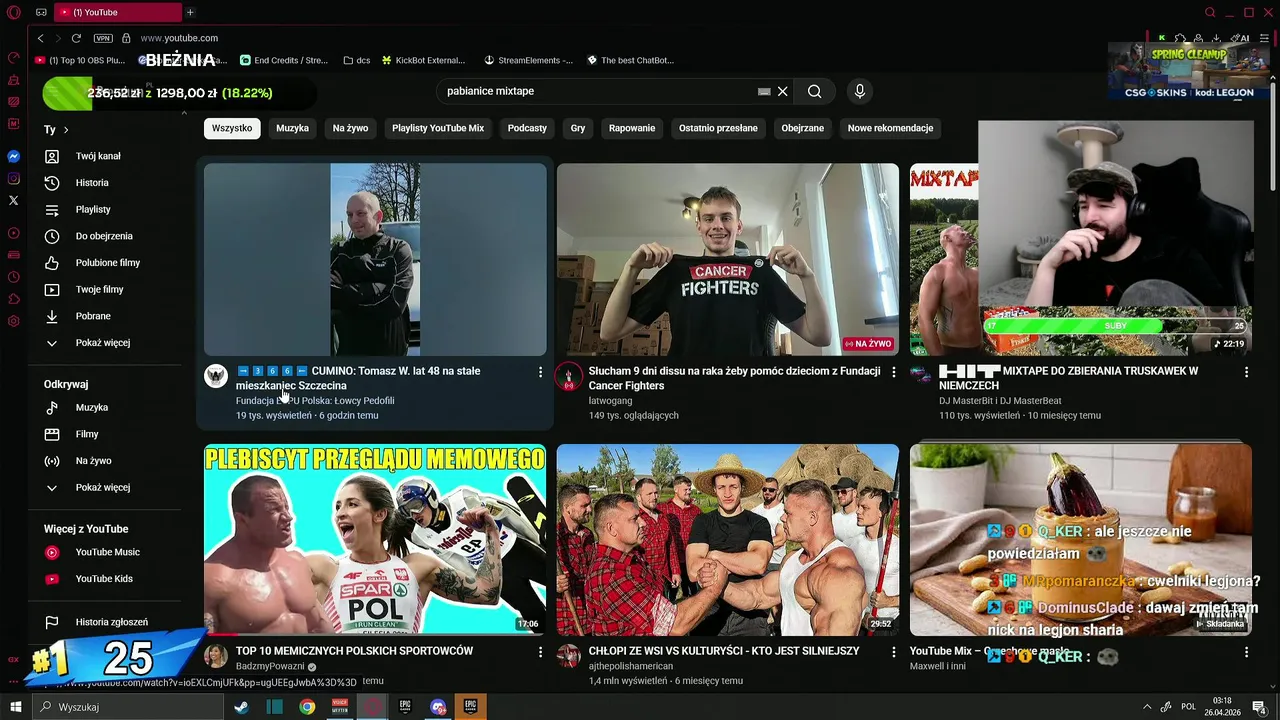This screenshot has width=1280, height=720.
Task: Select the 'Obejrzane' filter chip
Action: click(803, 128)
